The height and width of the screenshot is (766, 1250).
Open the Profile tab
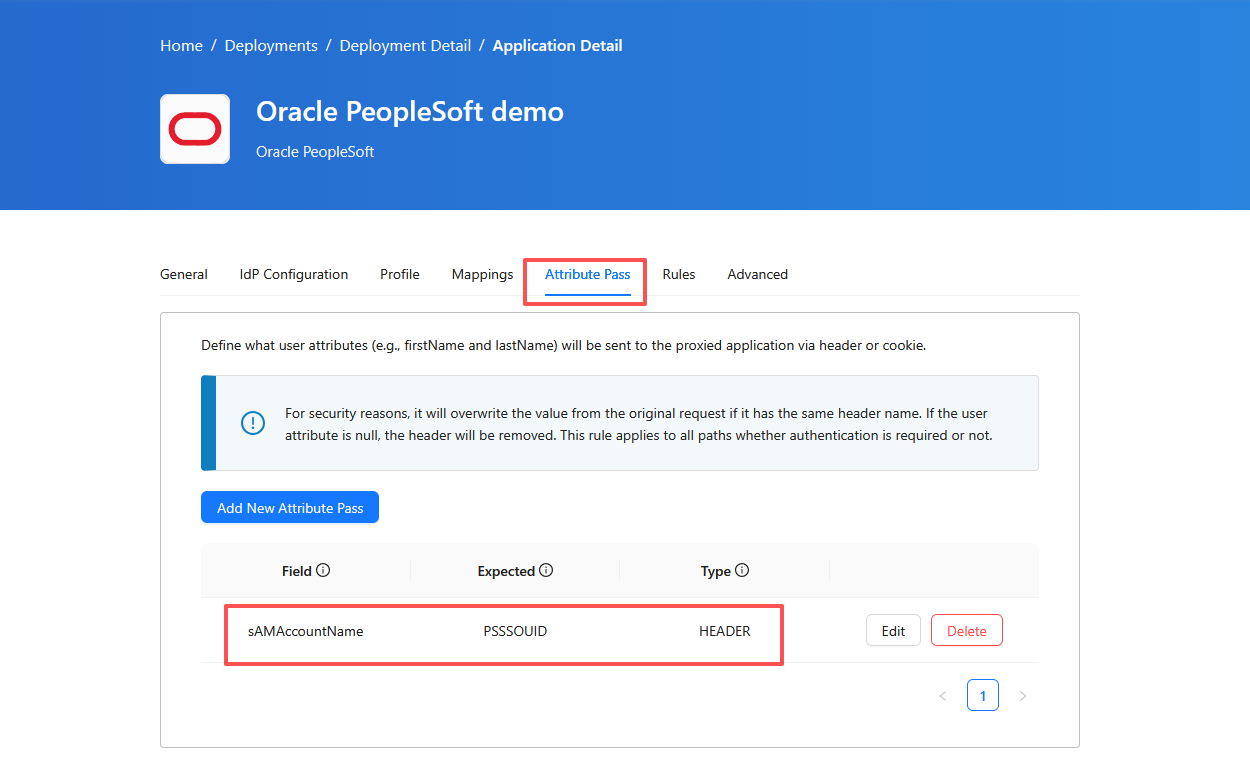(x=400, y=274)
